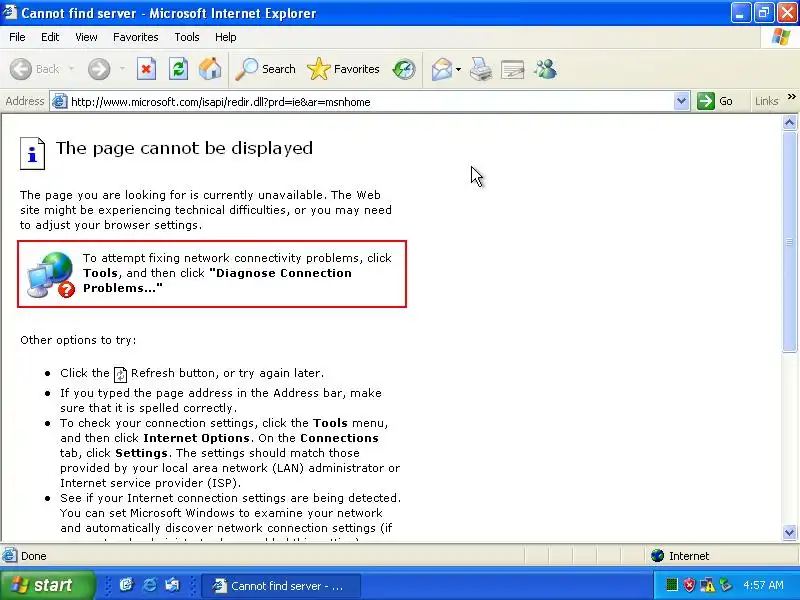Open the Help menu
This screenshot has width=800, height=600.
pos(226,37)
